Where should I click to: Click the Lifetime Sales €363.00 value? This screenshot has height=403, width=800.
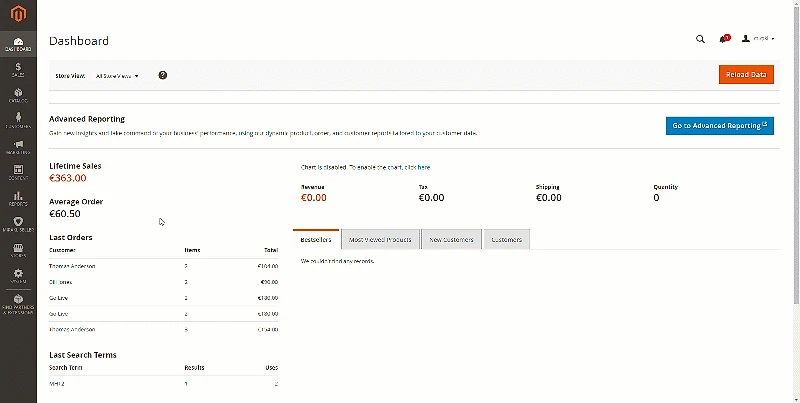click(x=68, y=178)
